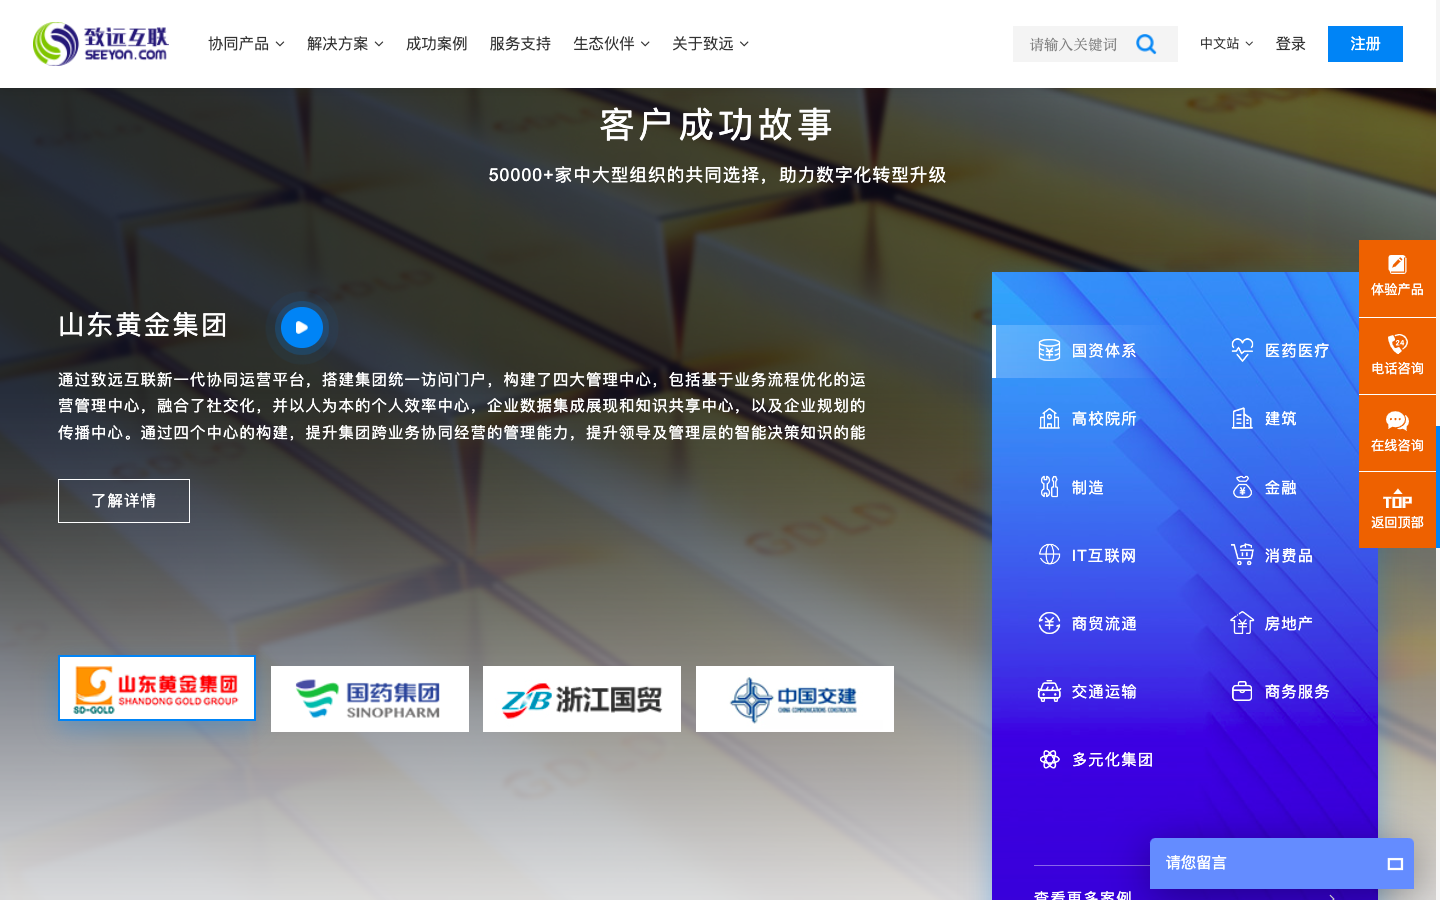Click the 建筑 industry icon
The width and height of the screenshot is (1440, 900).
[1242, 418]
